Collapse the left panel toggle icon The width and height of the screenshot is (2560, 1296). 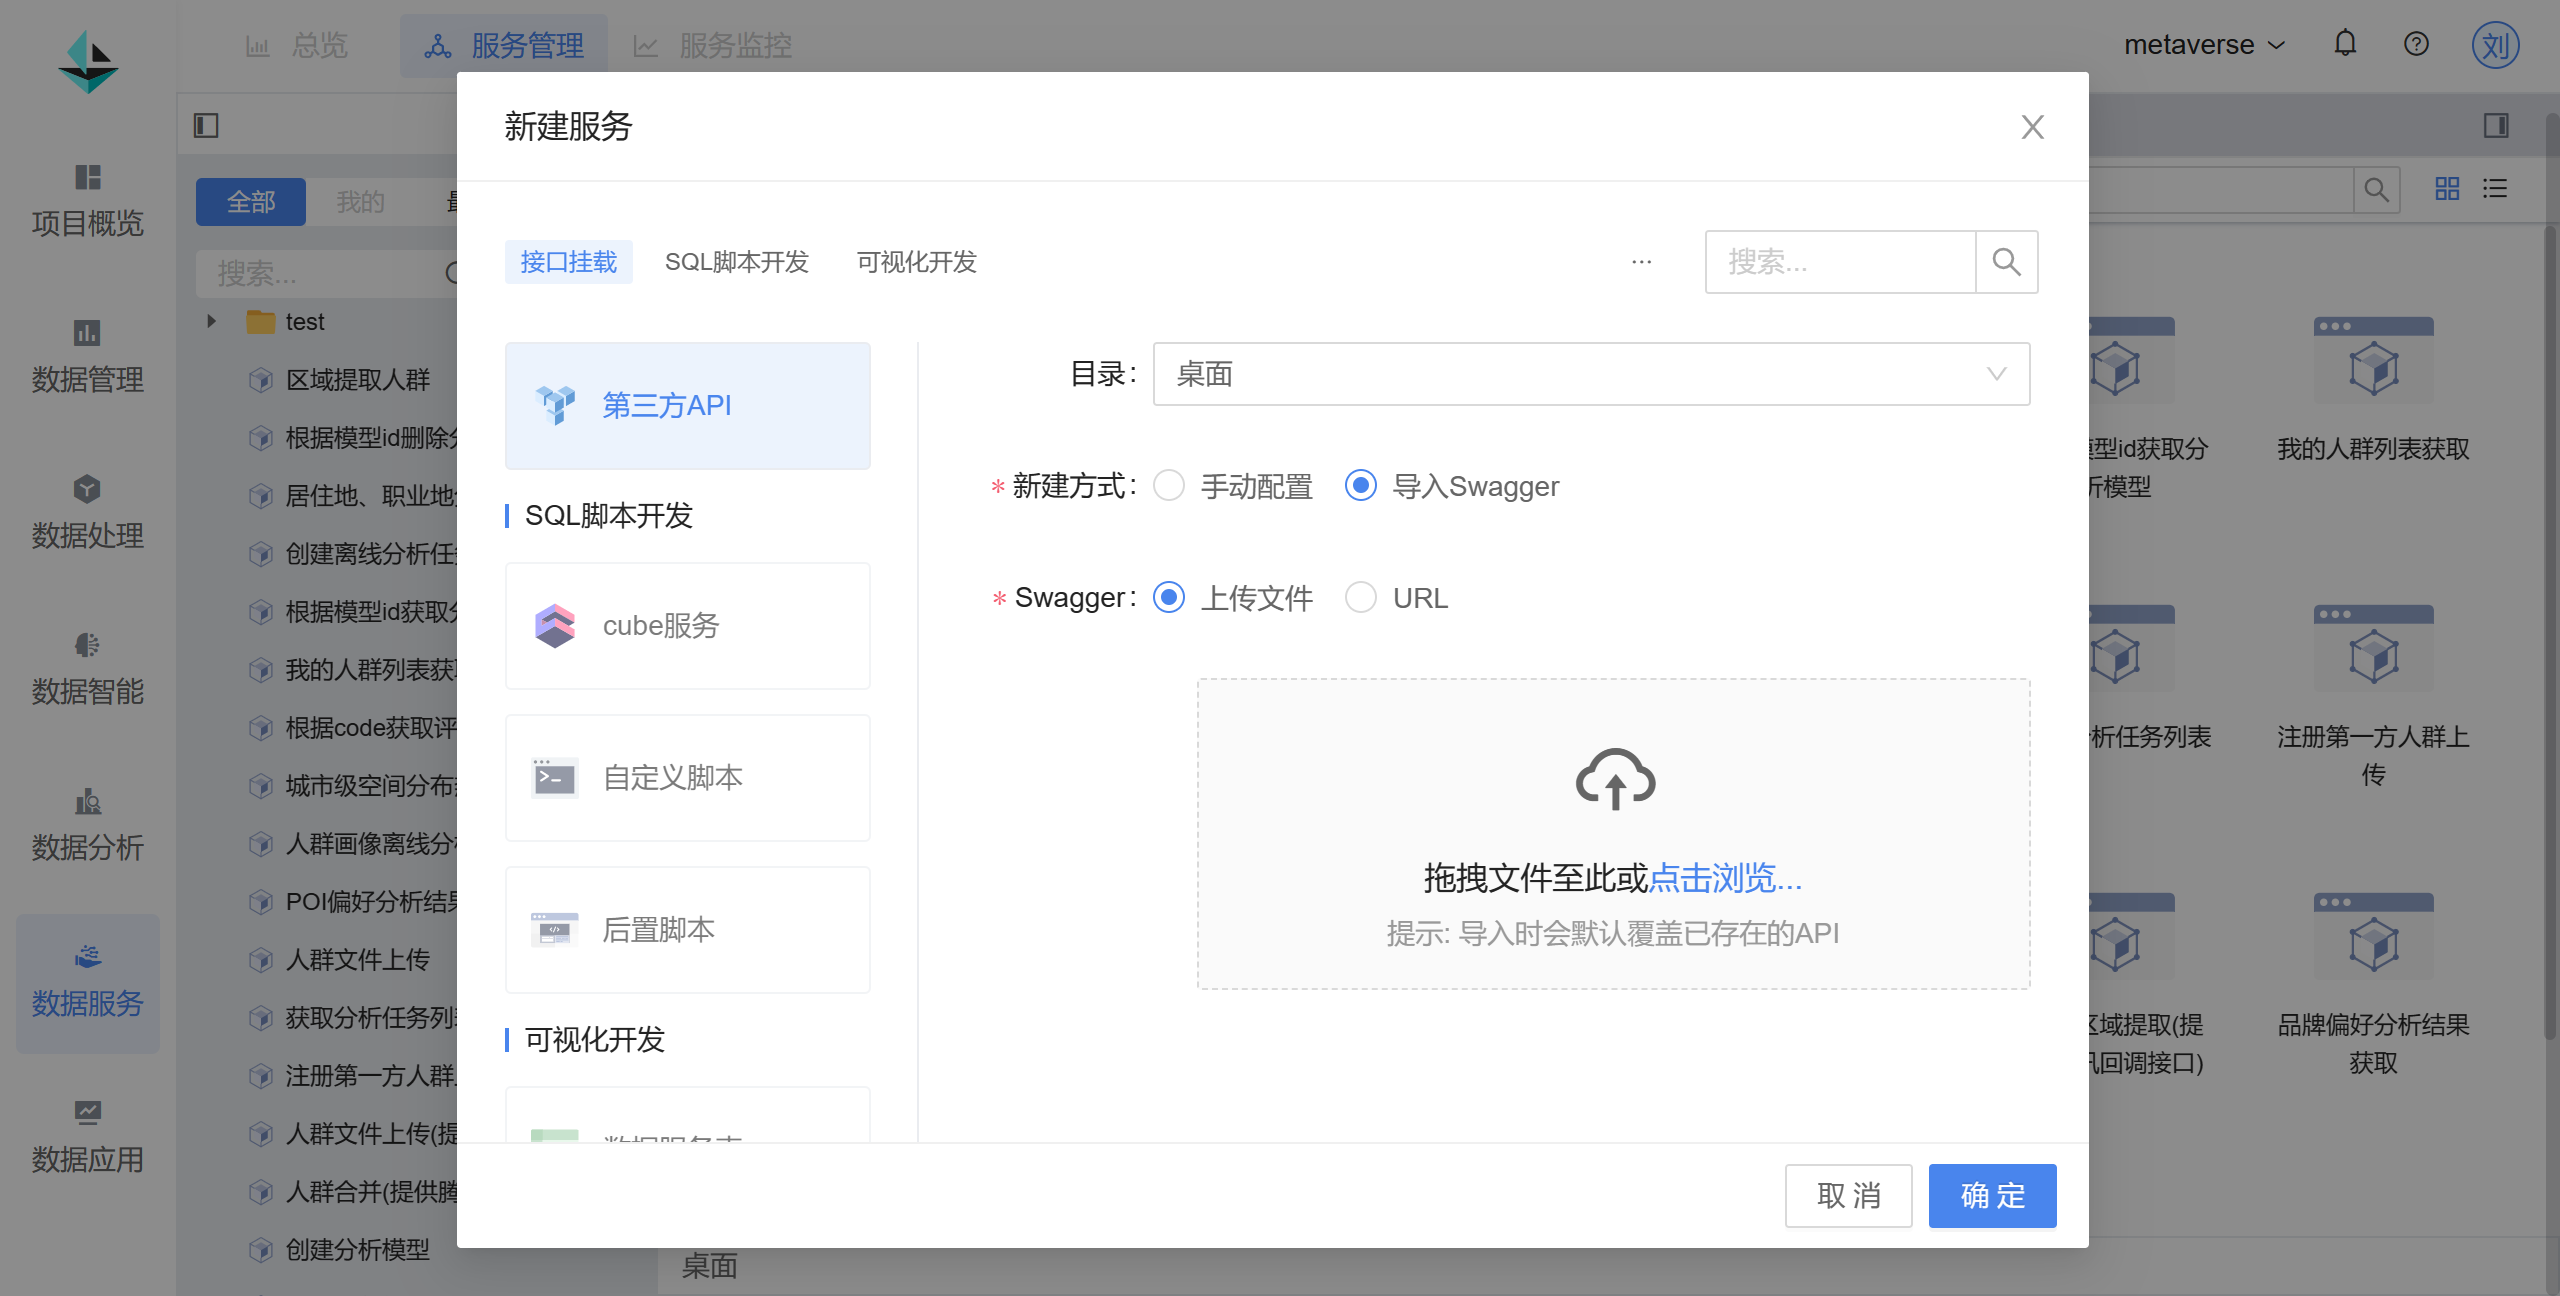206,125
